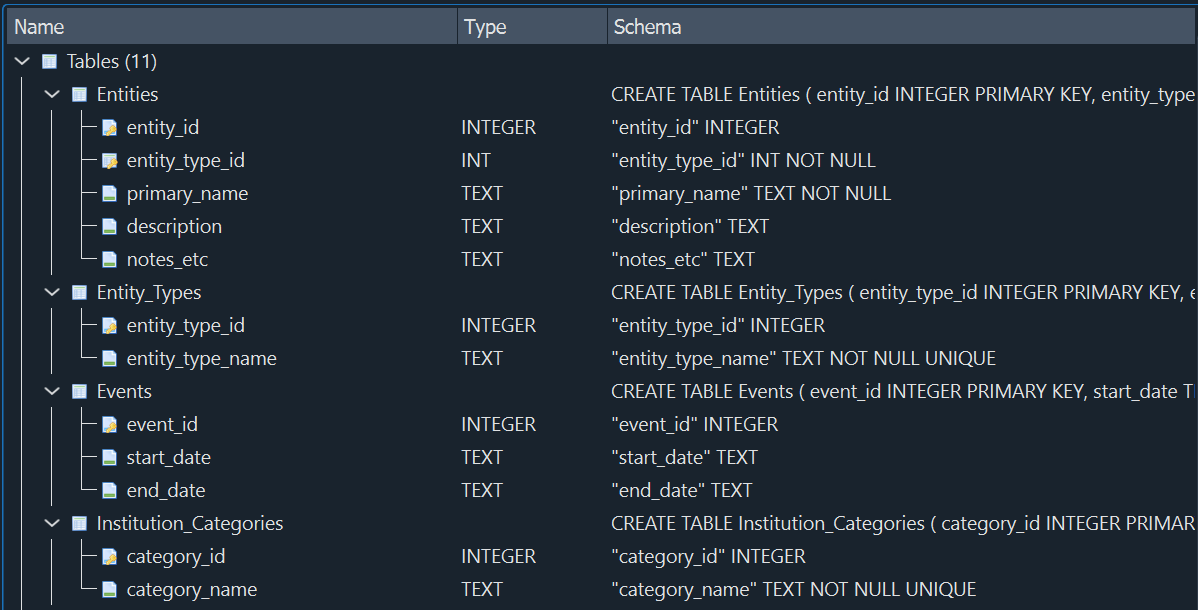1198x610 pixels.
Task: Click the field icon beside description
Action: [x=109, y=226]
